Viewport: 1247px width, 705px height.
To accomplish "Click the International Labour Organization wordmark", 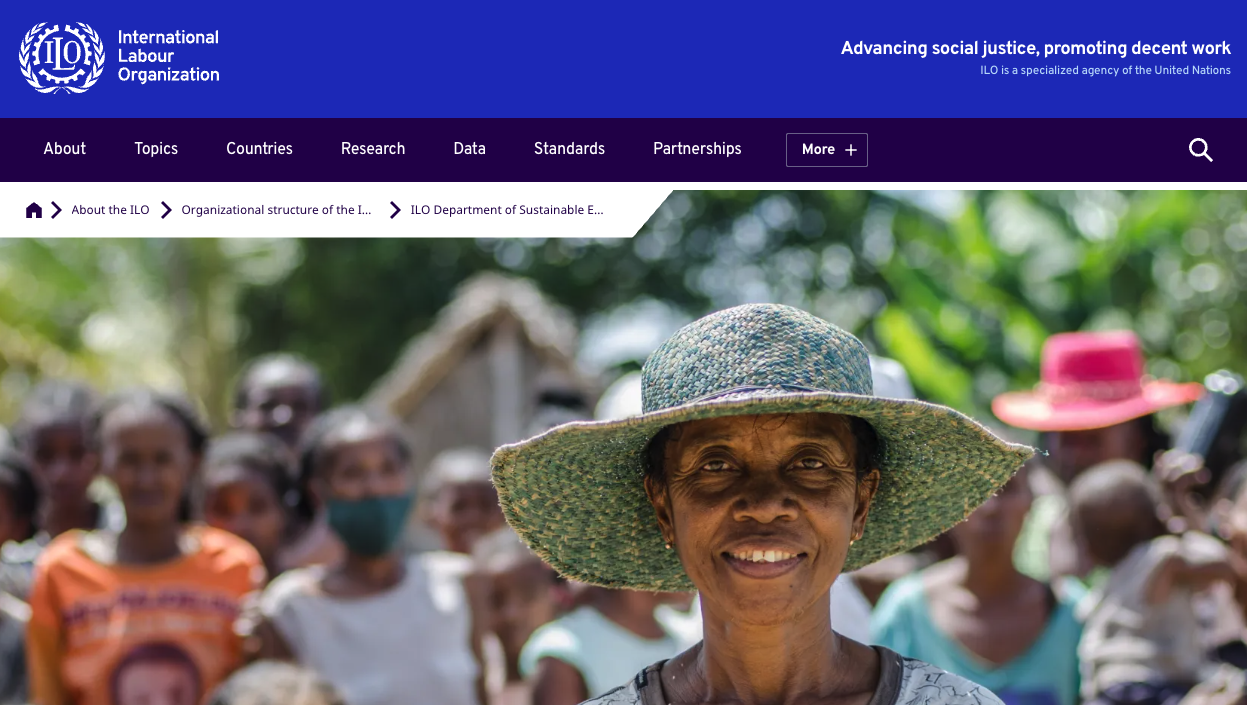I will [x=168, y=56].
